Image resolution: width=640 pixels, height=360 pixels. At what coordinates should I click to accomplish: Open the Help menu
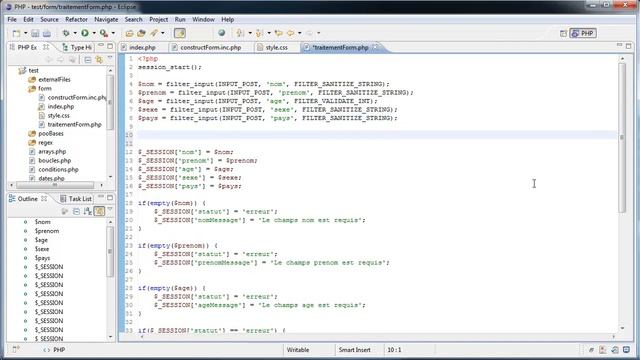click(x=228, y=19)
